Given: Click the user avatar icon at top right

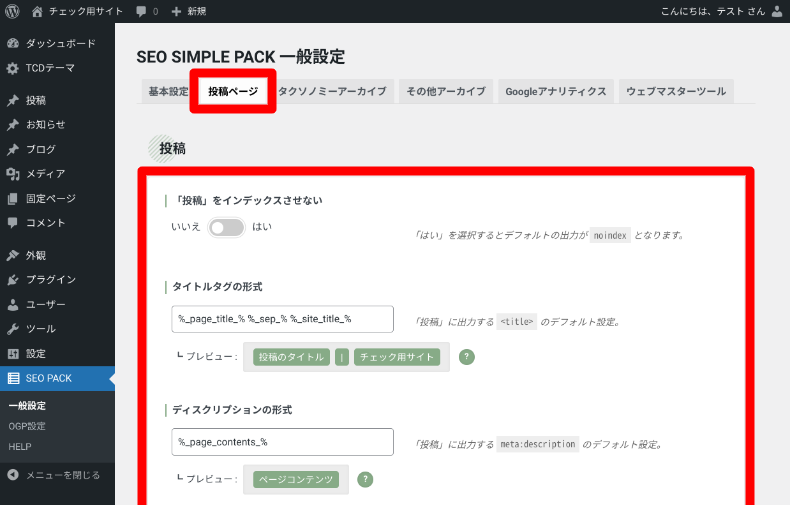Looking at the screenshot, I should click(777, 11).
